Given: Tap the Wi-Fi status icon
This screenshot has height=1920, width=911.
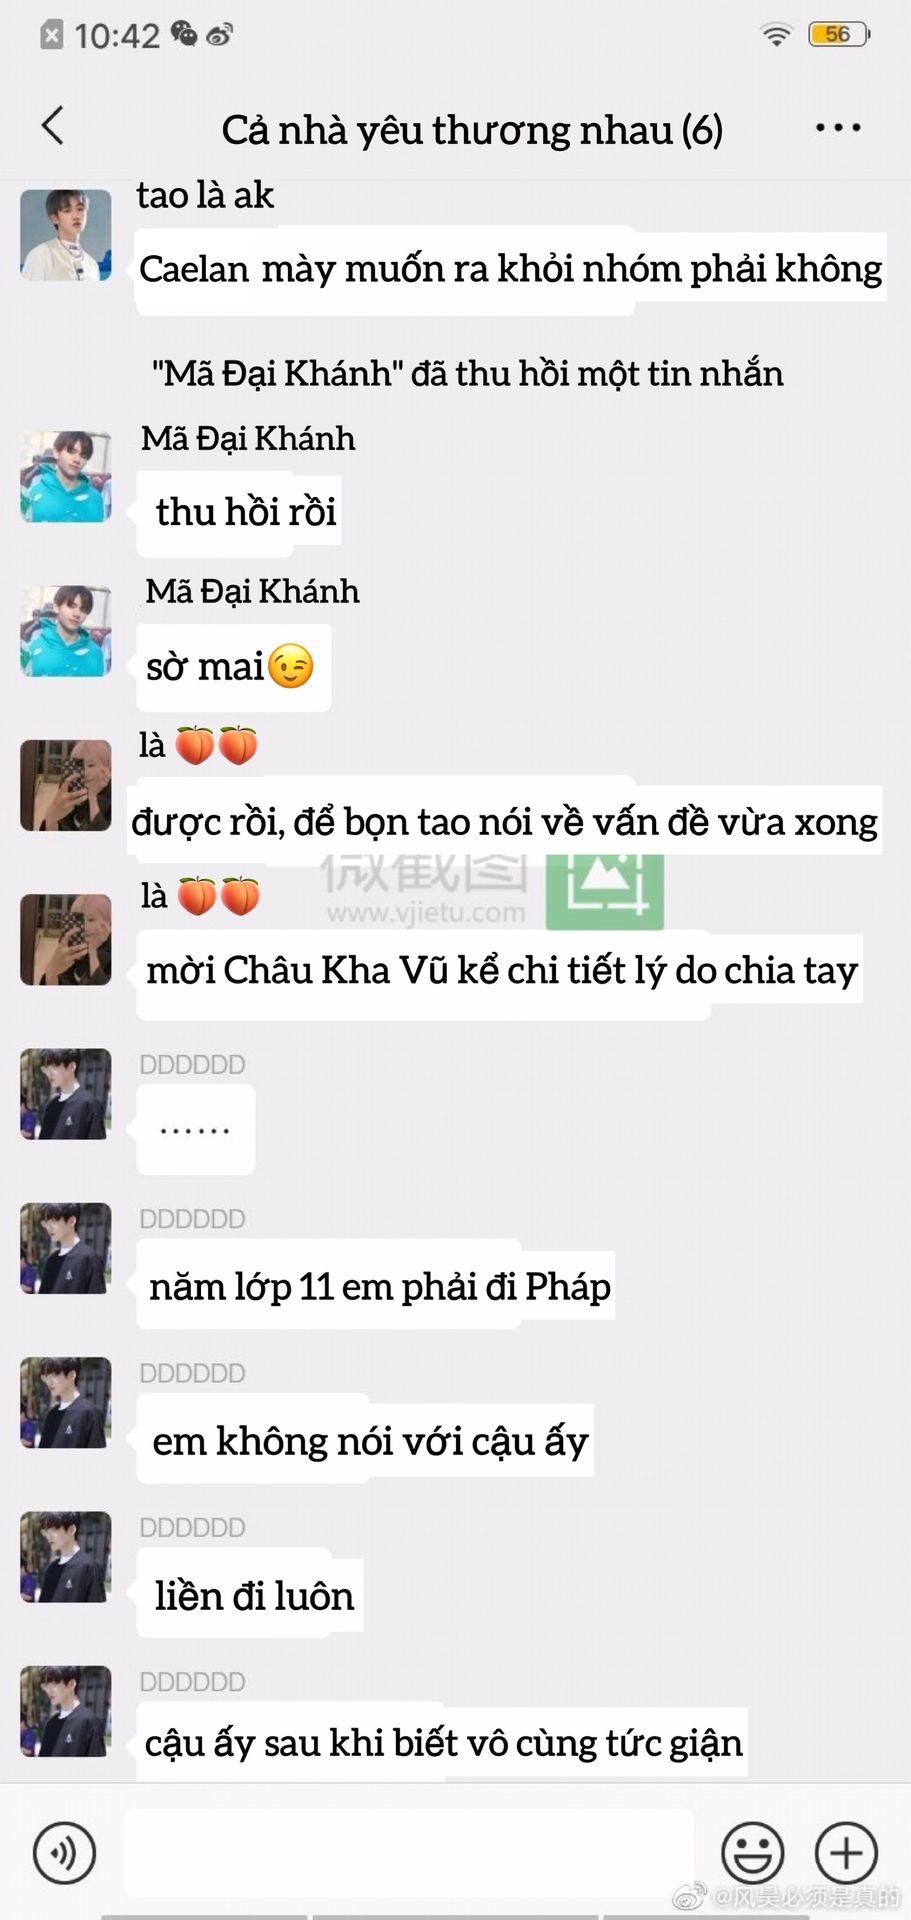Looking at the screenshot, I should [x=776, y=35].
